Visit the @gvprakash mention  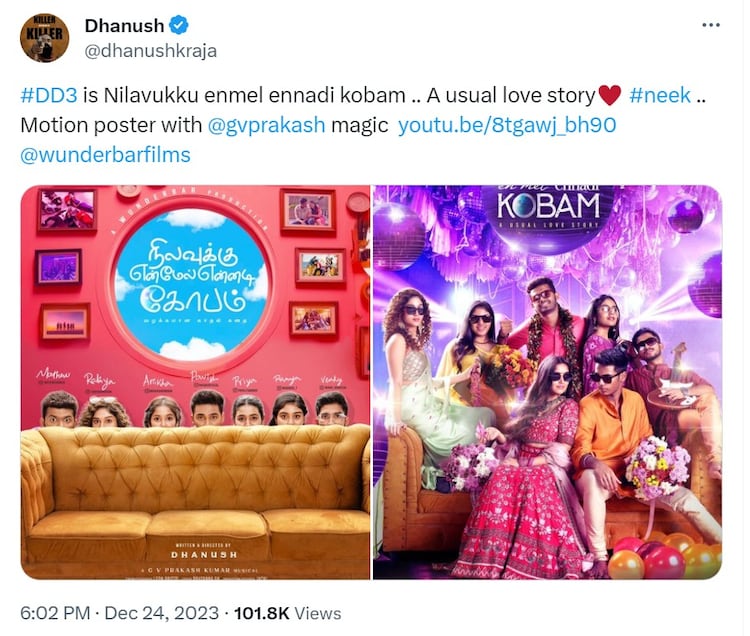click(x=266, y=125)
